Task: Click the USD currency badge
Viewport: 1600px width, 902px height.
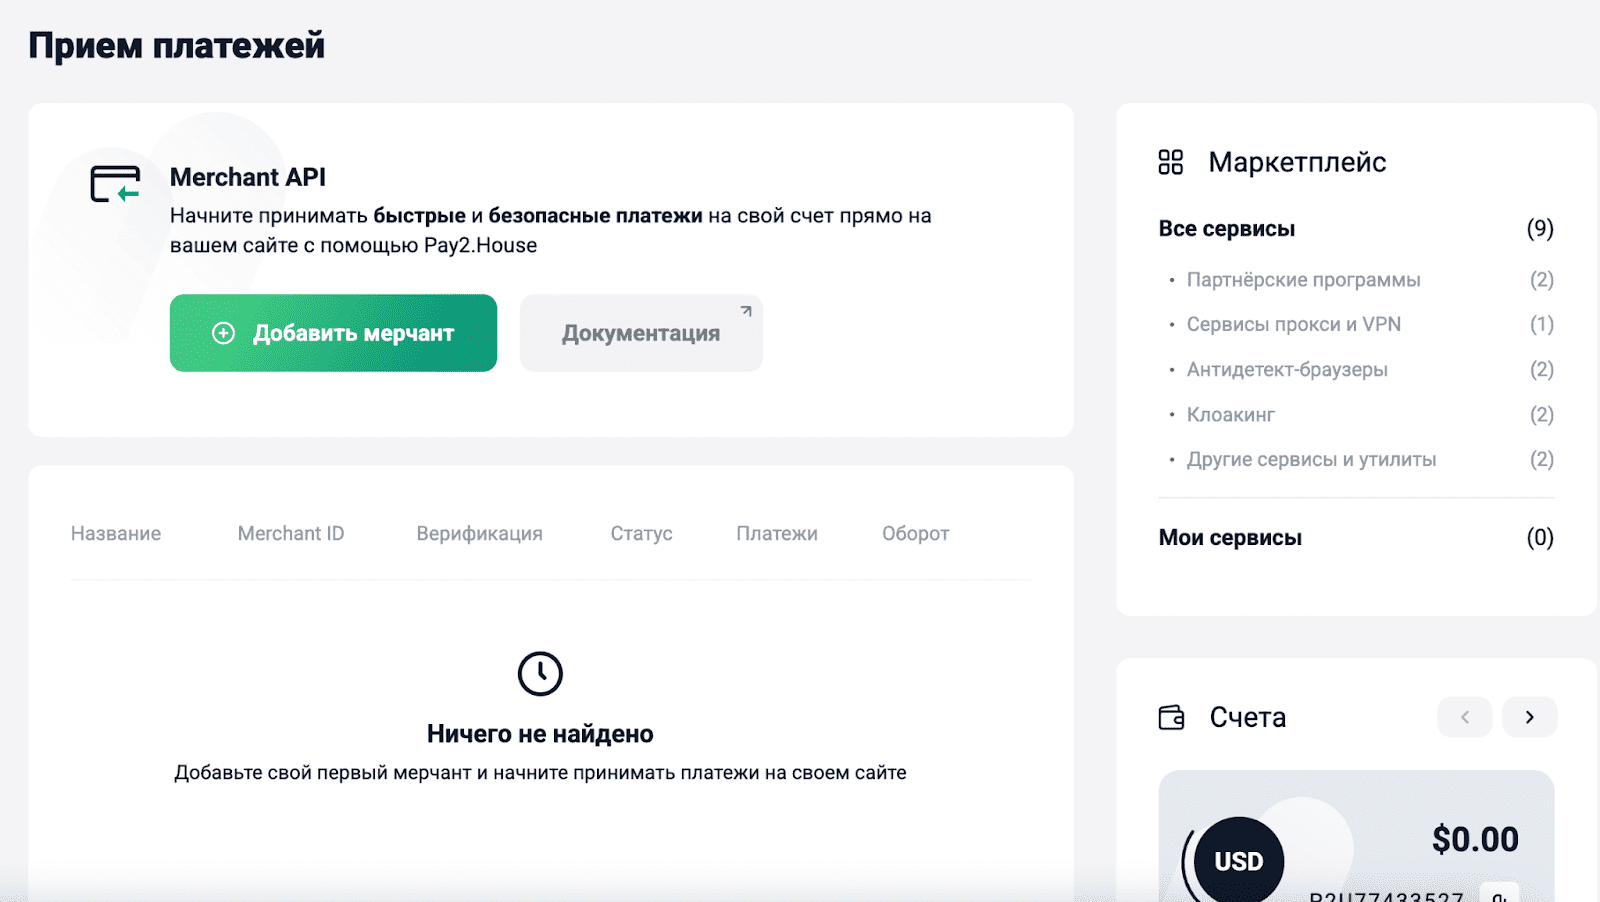Action: coord(1238,860)
